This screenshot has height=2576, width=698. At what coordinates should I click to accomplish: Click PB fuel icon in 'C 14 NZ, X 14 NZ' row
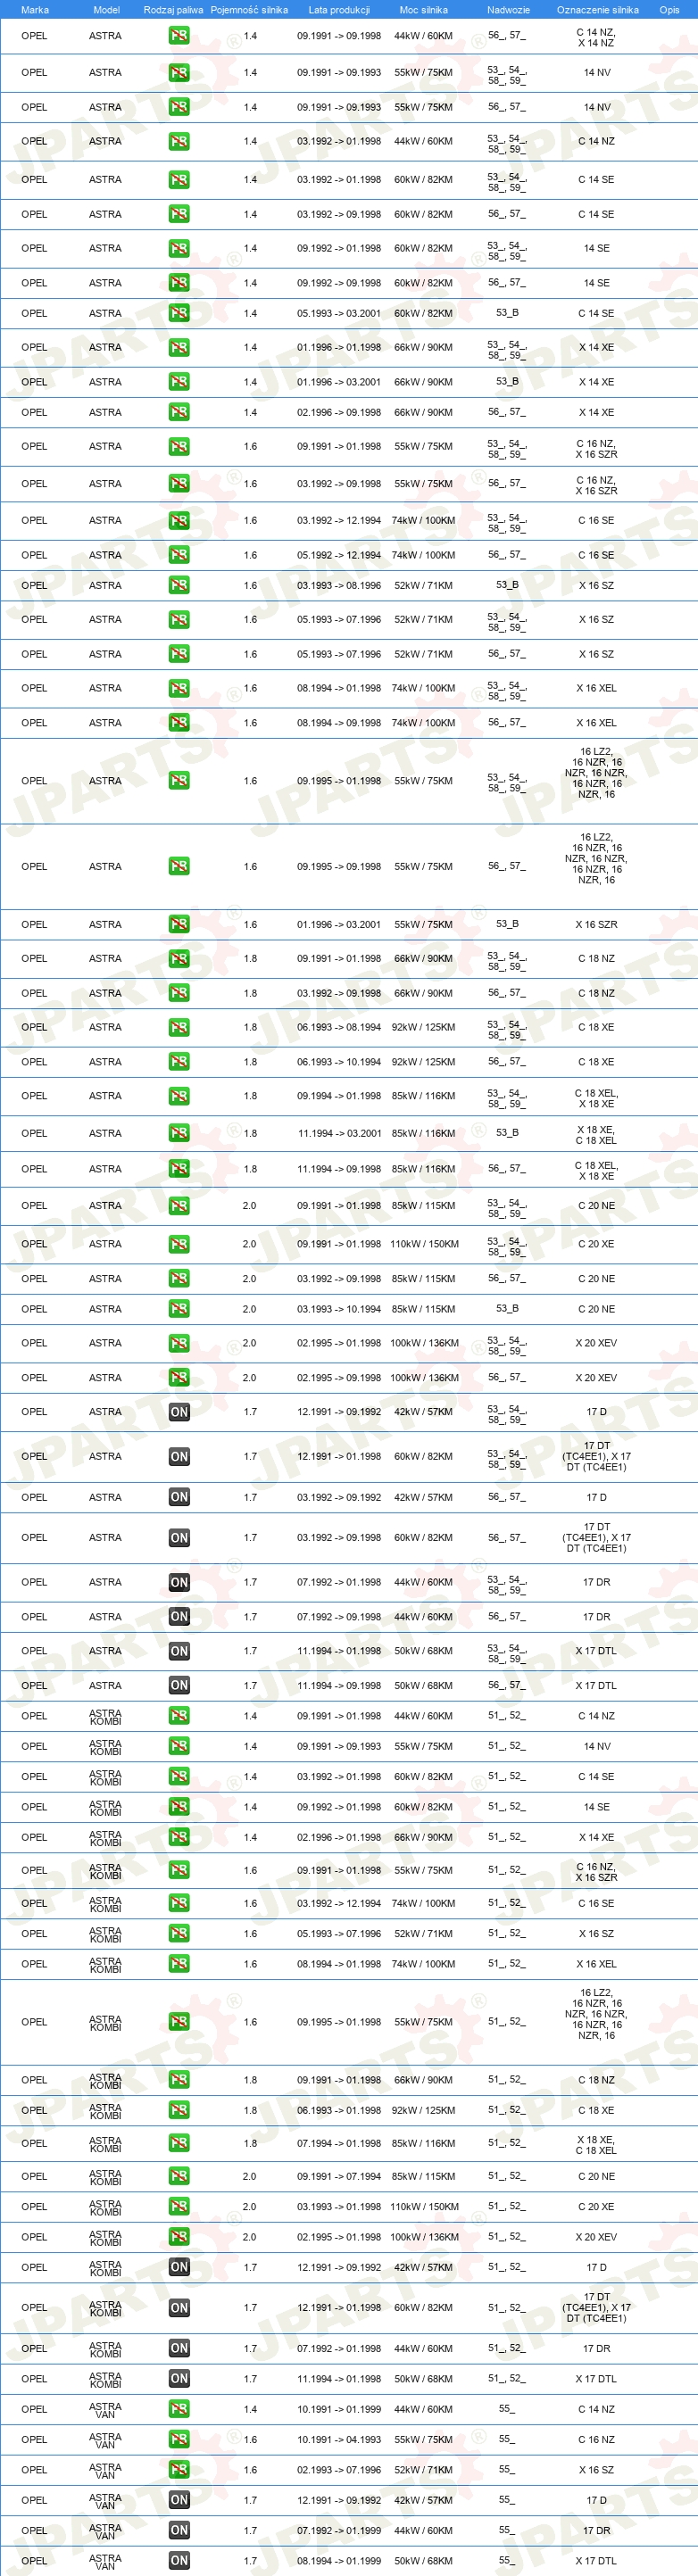[179, 36]
